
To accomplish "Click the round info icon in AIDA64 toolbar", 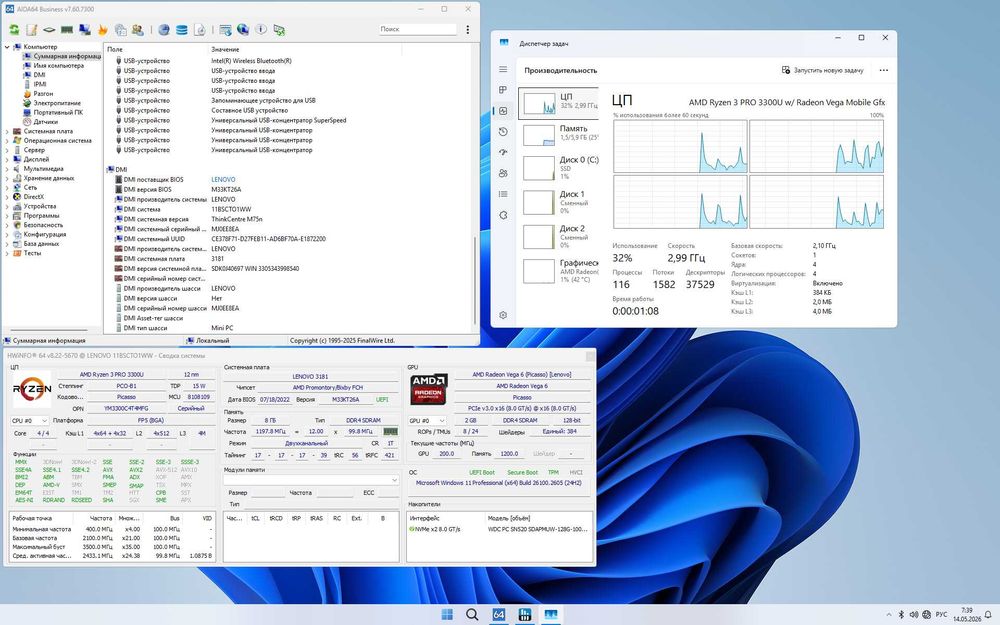I will [x=261, y=29].
